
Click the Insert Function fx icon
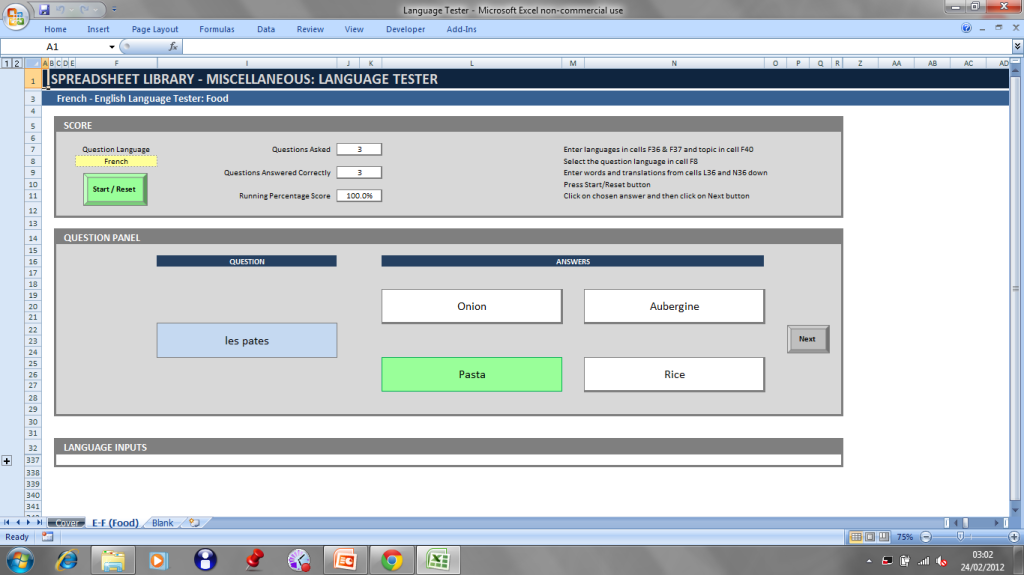pyautogui.click(x=173, y=47)
